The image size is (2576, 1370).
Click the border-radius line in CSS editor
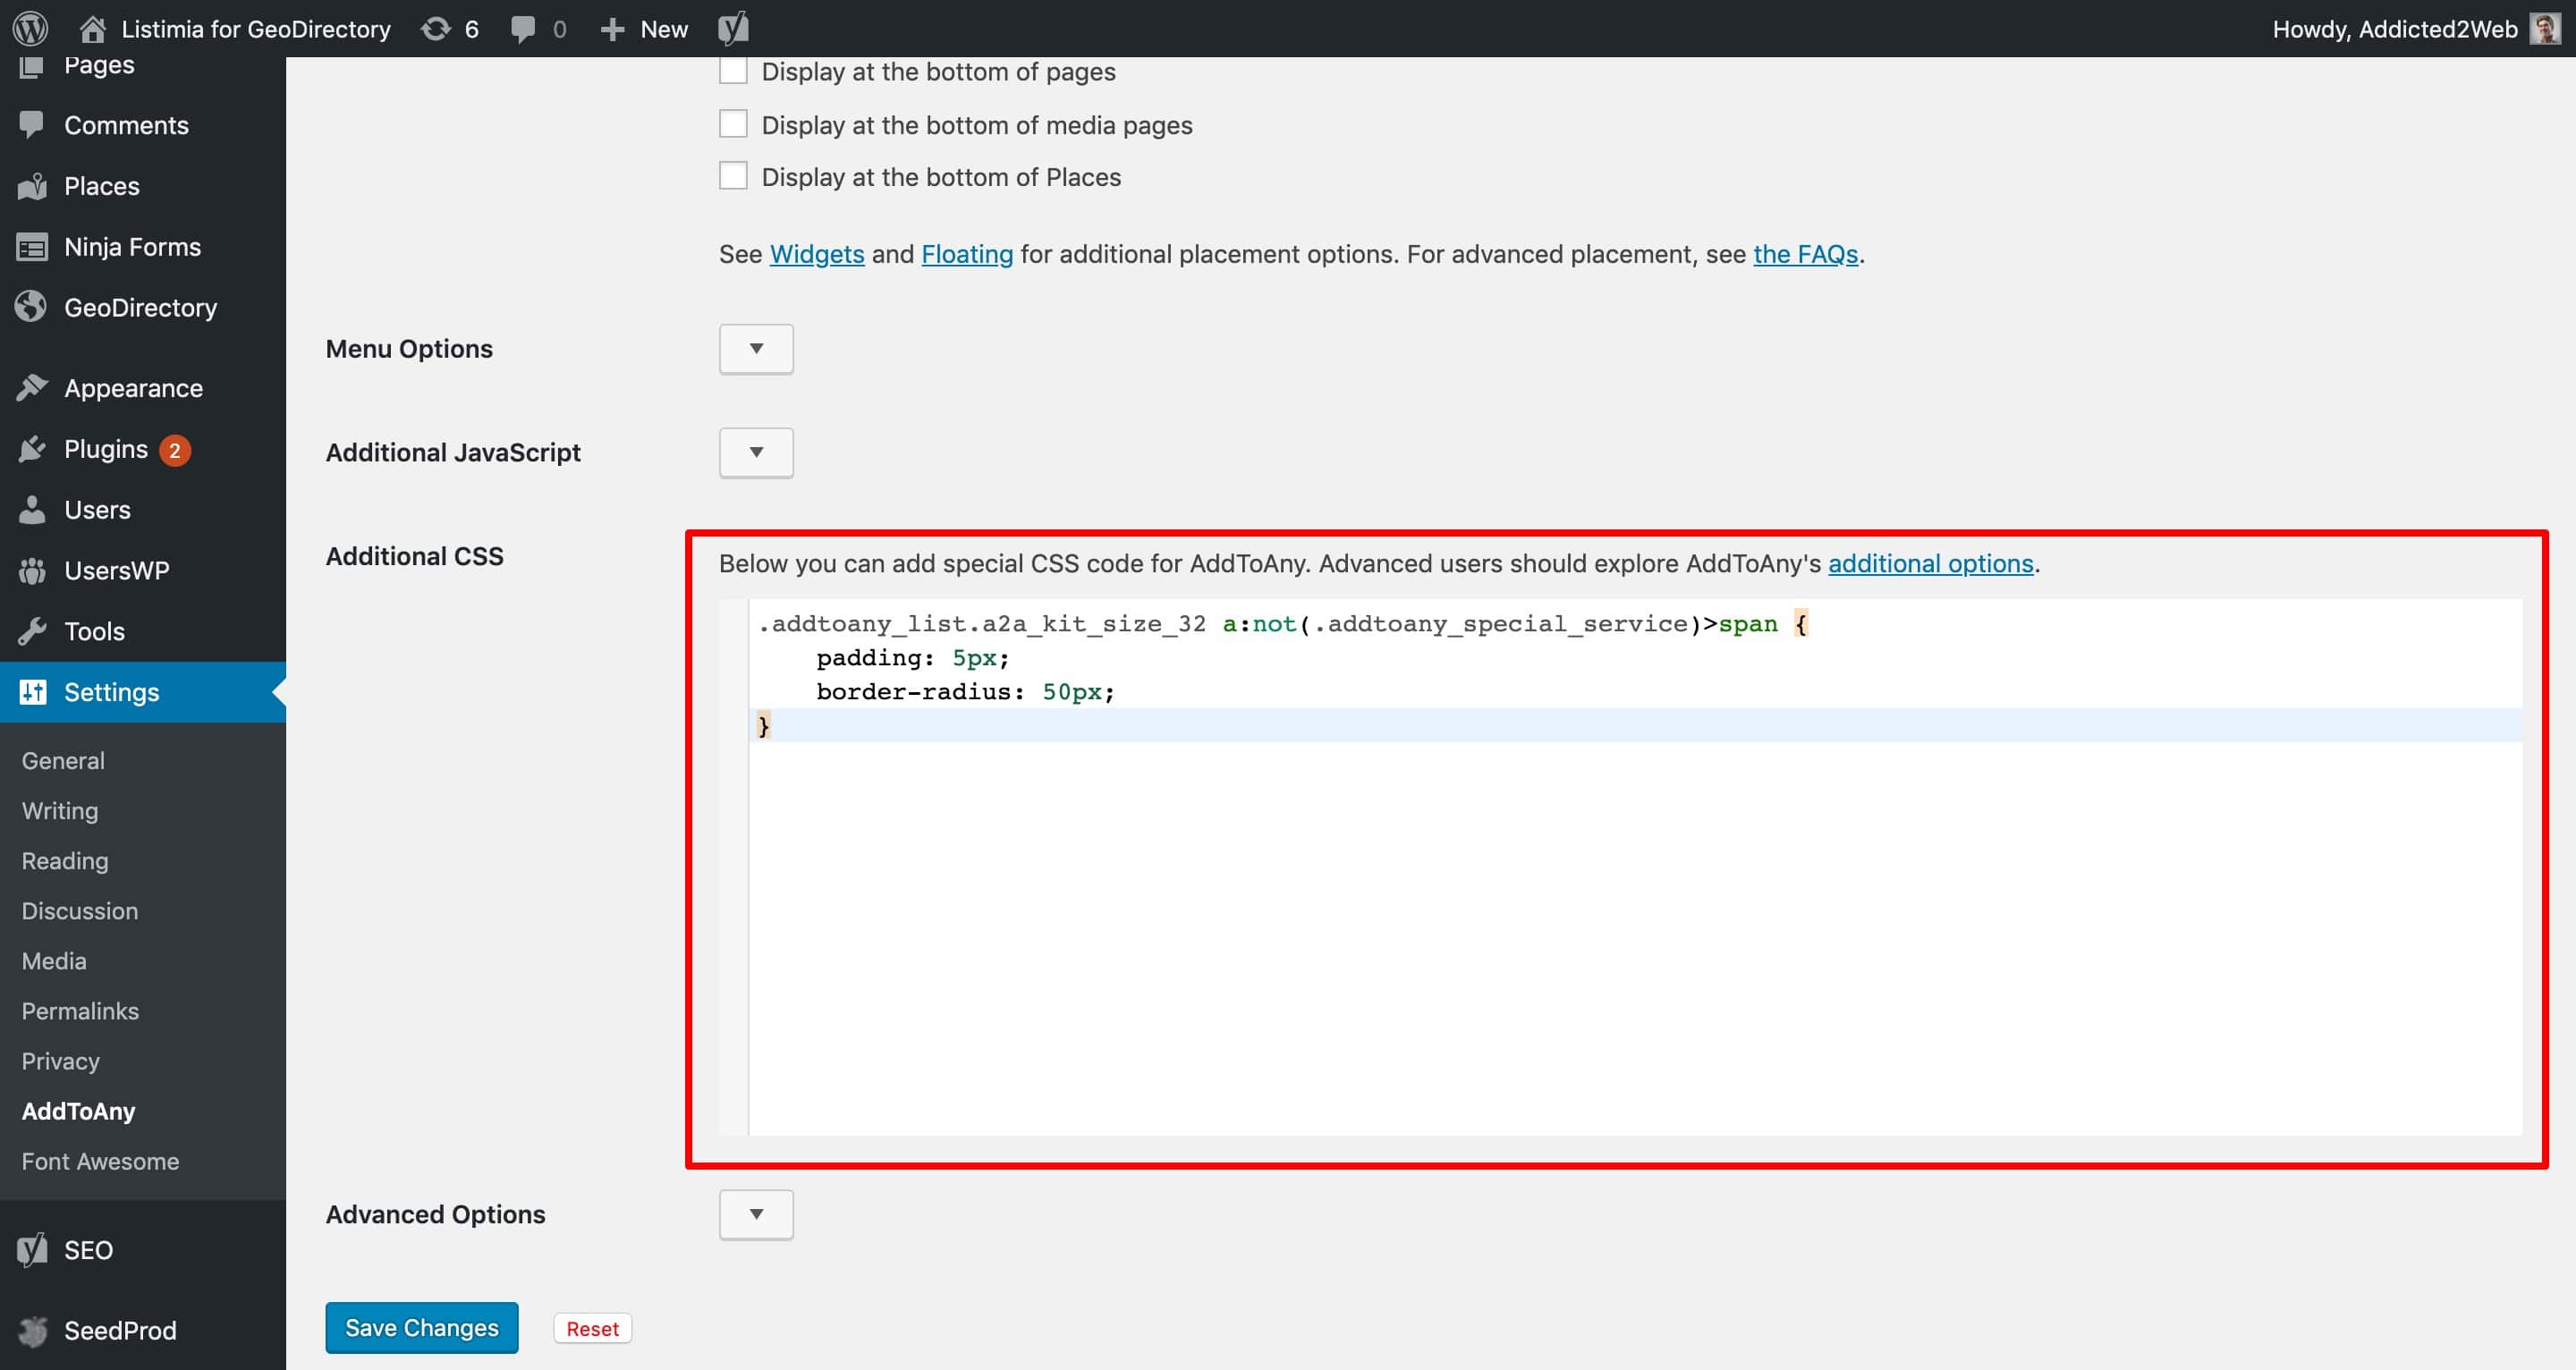click(x=965, y=691)
